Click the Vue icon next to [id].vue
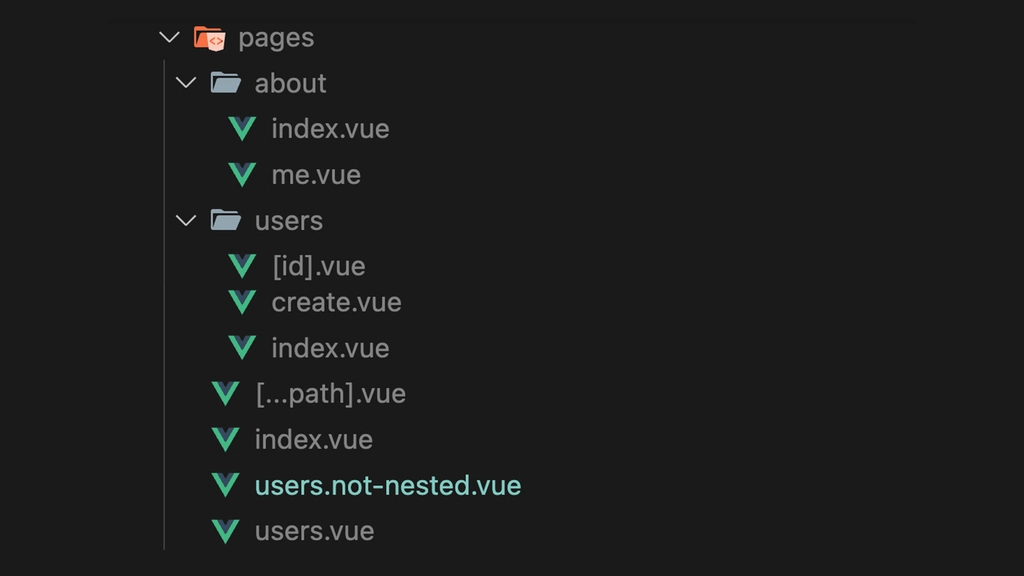 (x=240, y=265)
